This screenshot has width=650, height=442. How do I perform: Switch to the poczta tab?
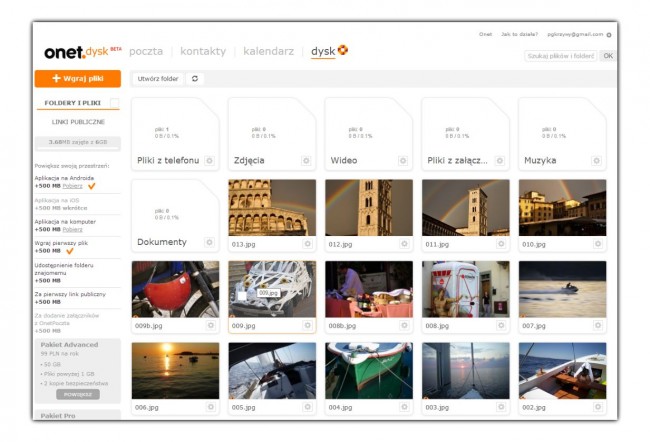pyautogui.click(x=146, y=51)
